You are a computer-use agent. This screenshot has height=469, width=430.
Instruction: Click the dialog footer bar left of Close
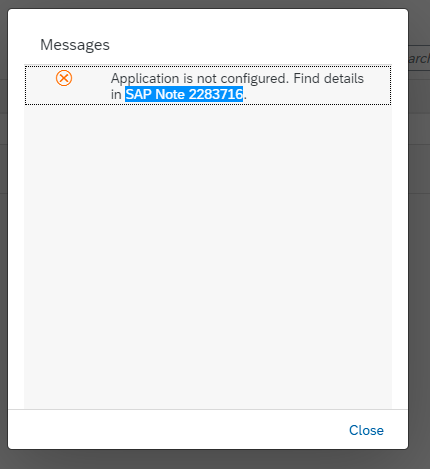177,429
